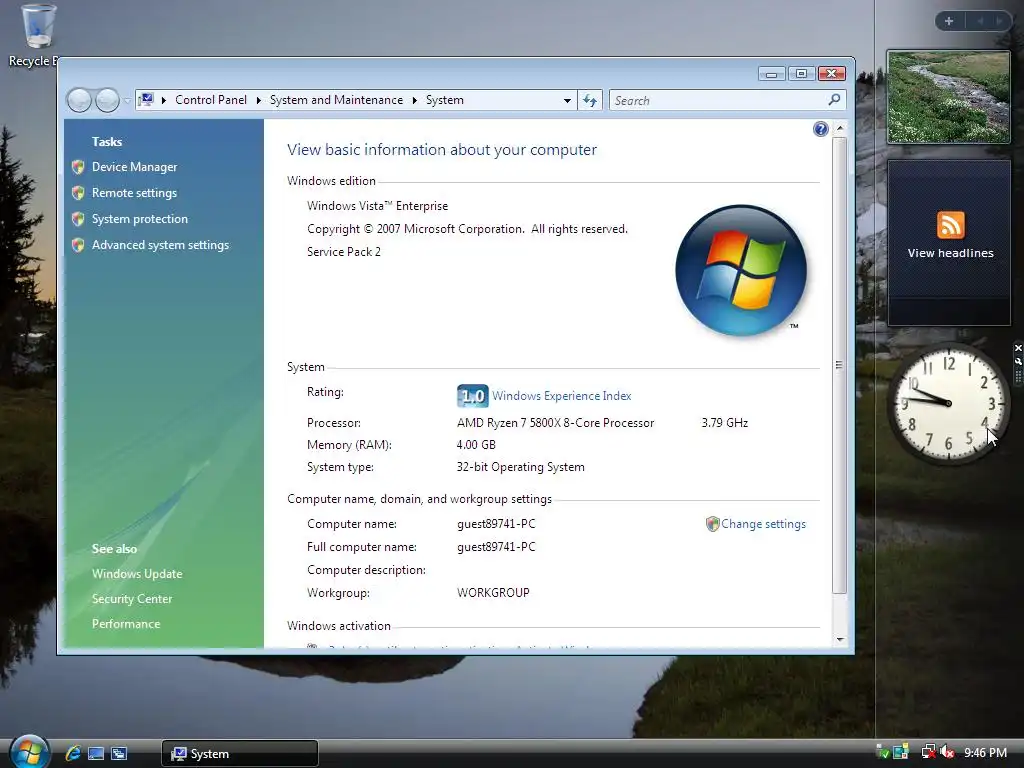This screenshot has height=768, width=1024.
Task: Select Control Panel in breadcrumb path
Action: 211,100
